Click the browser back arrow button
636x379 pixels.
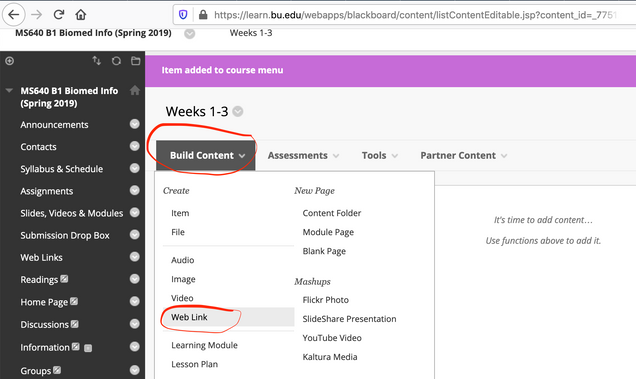point(14,15)
